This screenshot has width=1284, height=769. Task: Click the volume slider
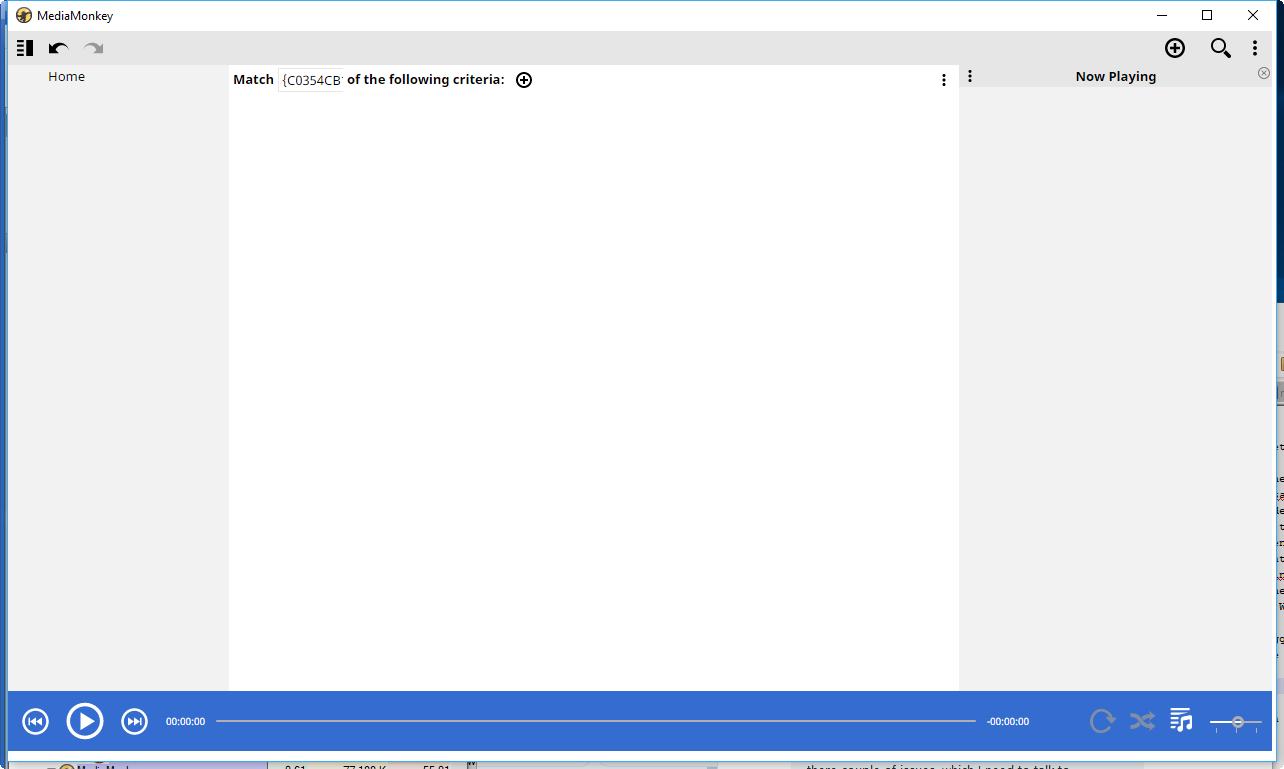(x=1236, y=722)
